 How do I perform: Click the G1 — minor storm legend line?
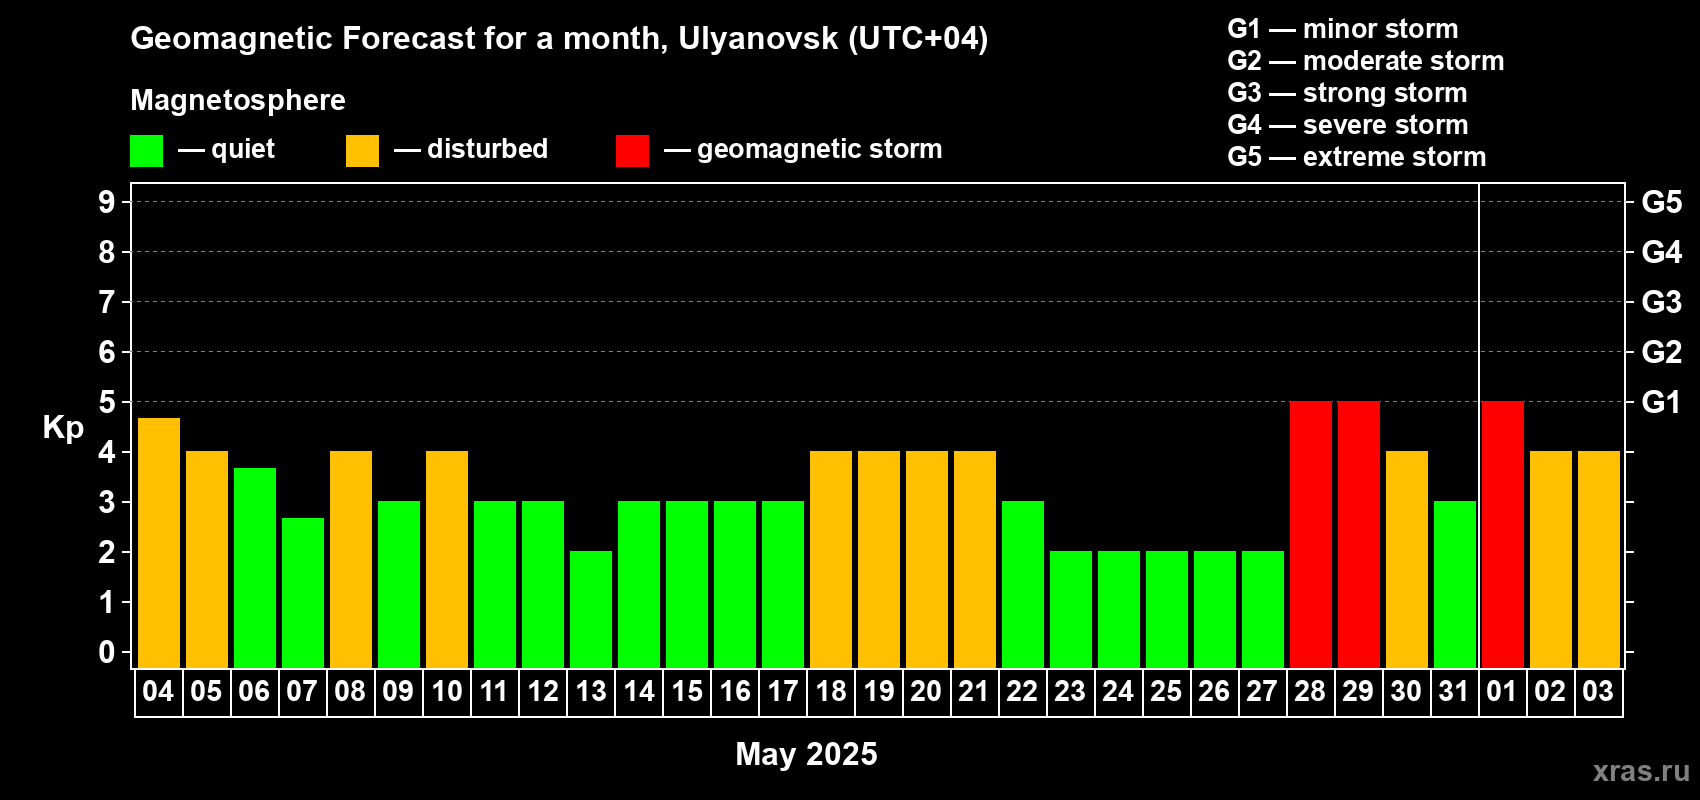click(x=1343, y=29)
